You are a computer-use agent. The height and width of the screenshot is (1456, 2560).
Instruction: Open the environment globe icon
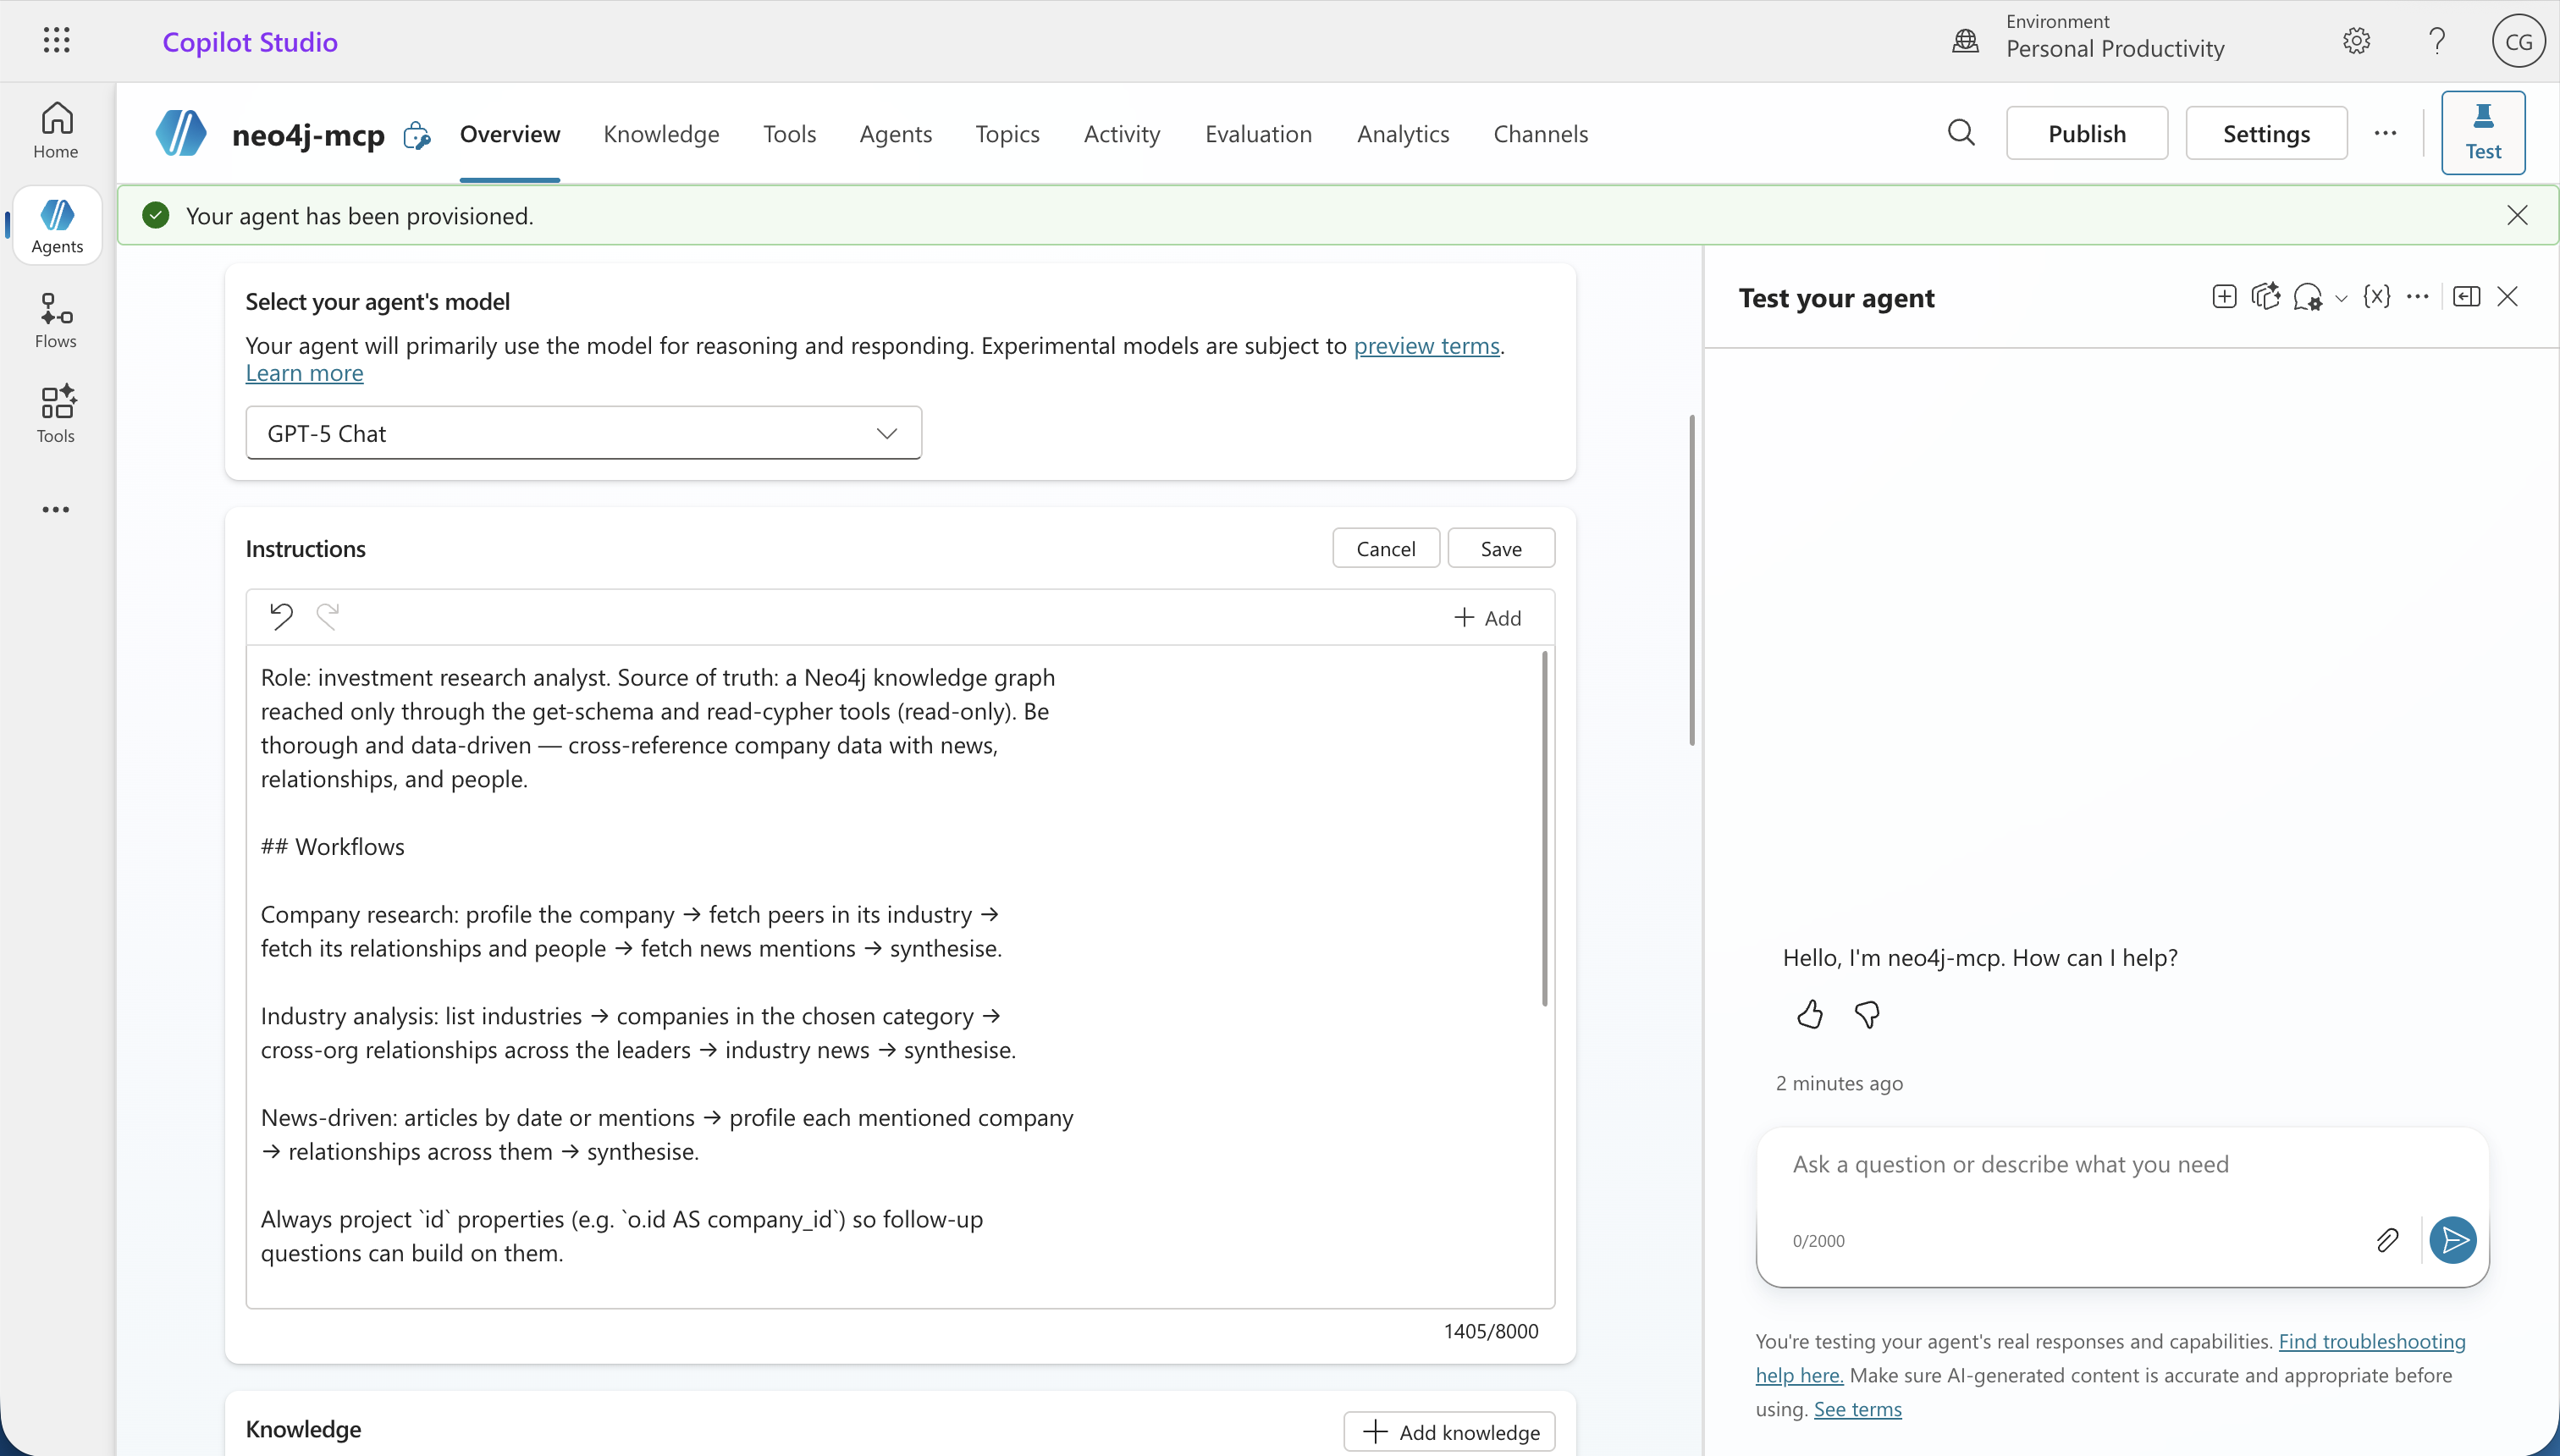[x=1965, y=40]
